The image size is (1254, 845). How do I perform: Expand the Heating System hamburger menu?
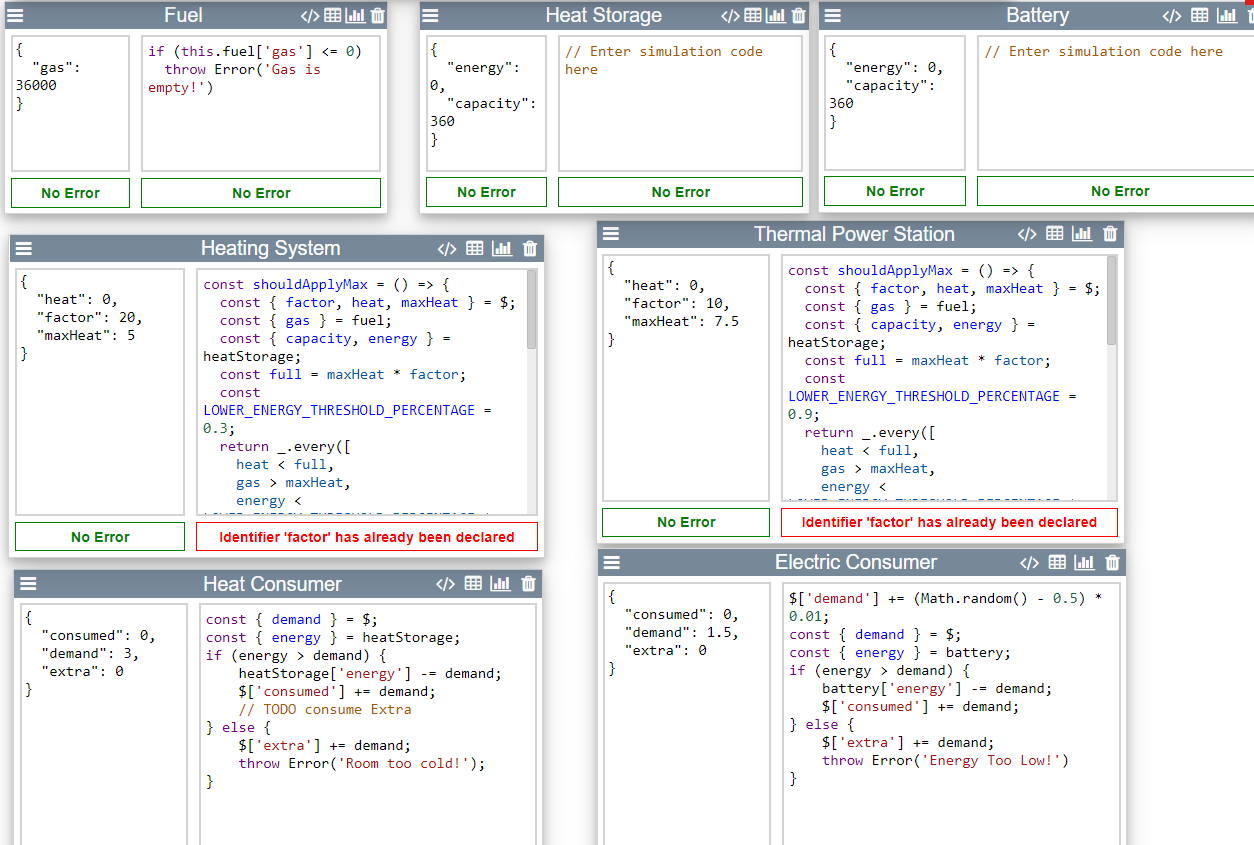pos(24,249)
